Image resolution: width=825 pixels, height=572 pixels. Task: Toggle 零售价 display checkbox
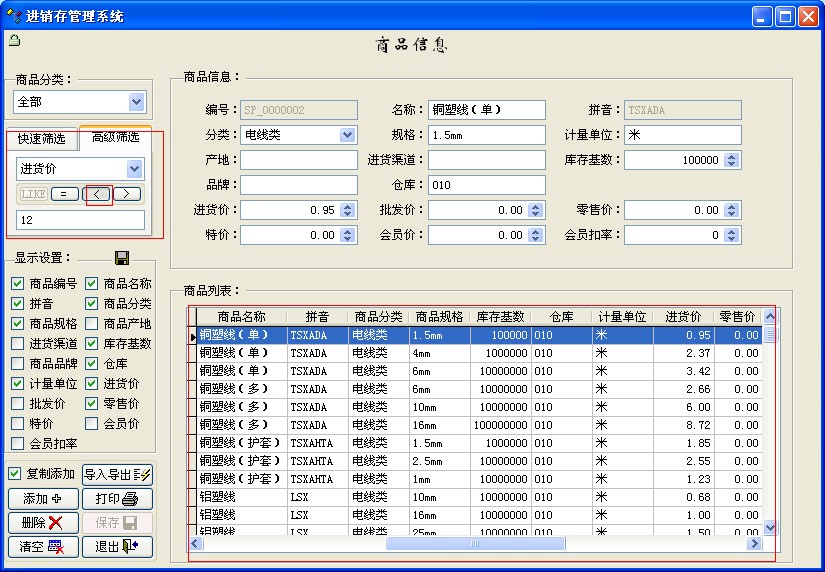click(x=92, y=404)
